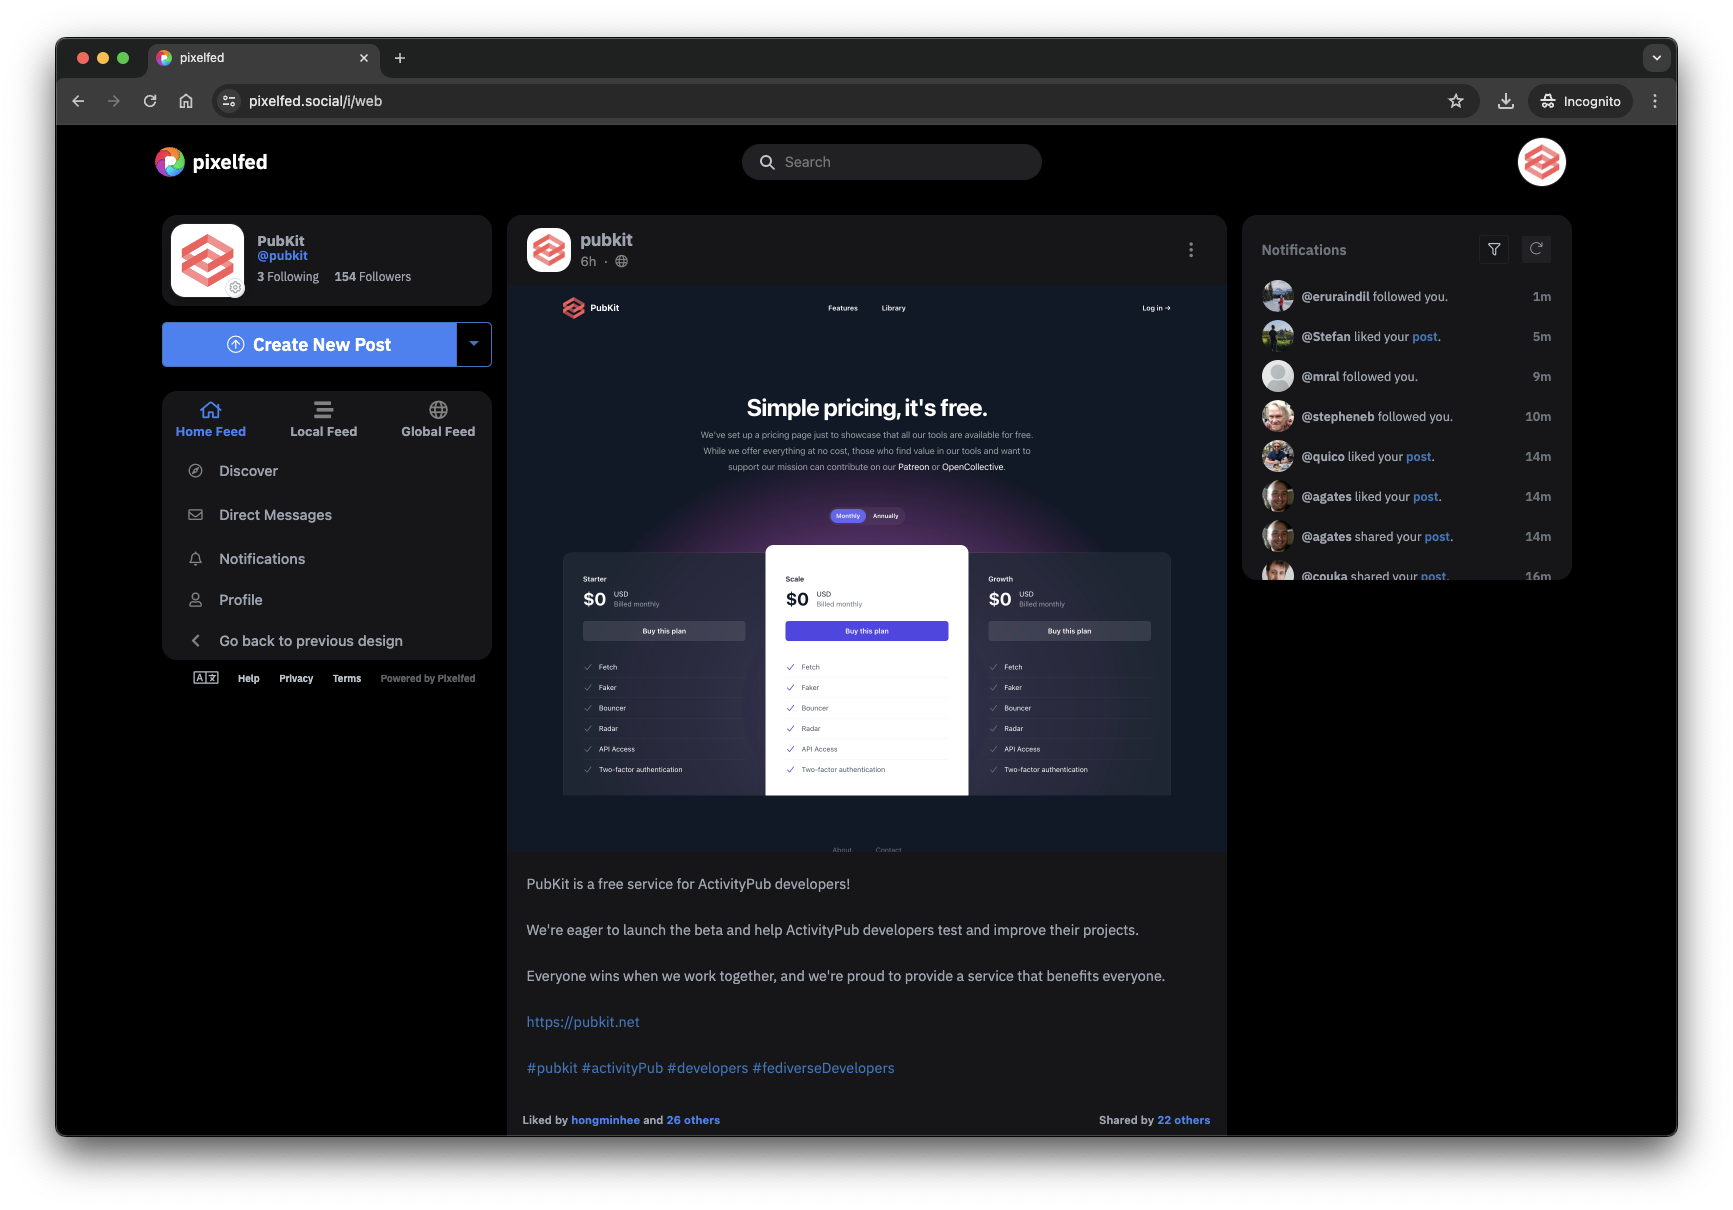Click the Incognito indicator button

pos(1580,101)
